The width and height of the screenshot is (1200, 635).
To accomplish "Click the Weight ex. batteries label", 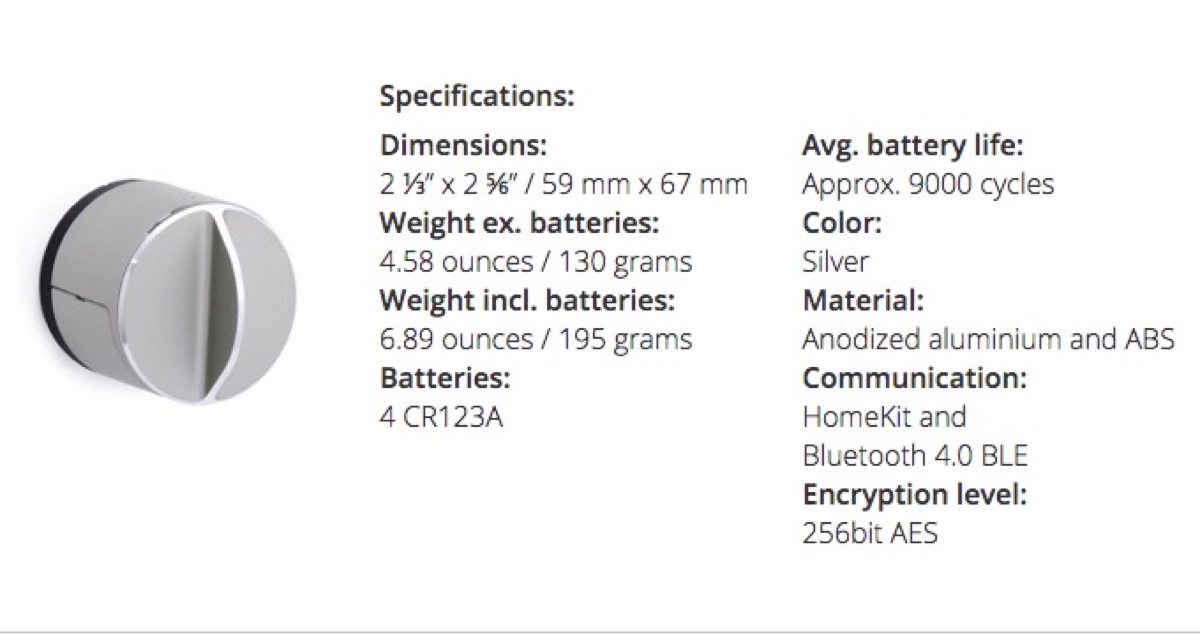I will [x=519, y=223].
